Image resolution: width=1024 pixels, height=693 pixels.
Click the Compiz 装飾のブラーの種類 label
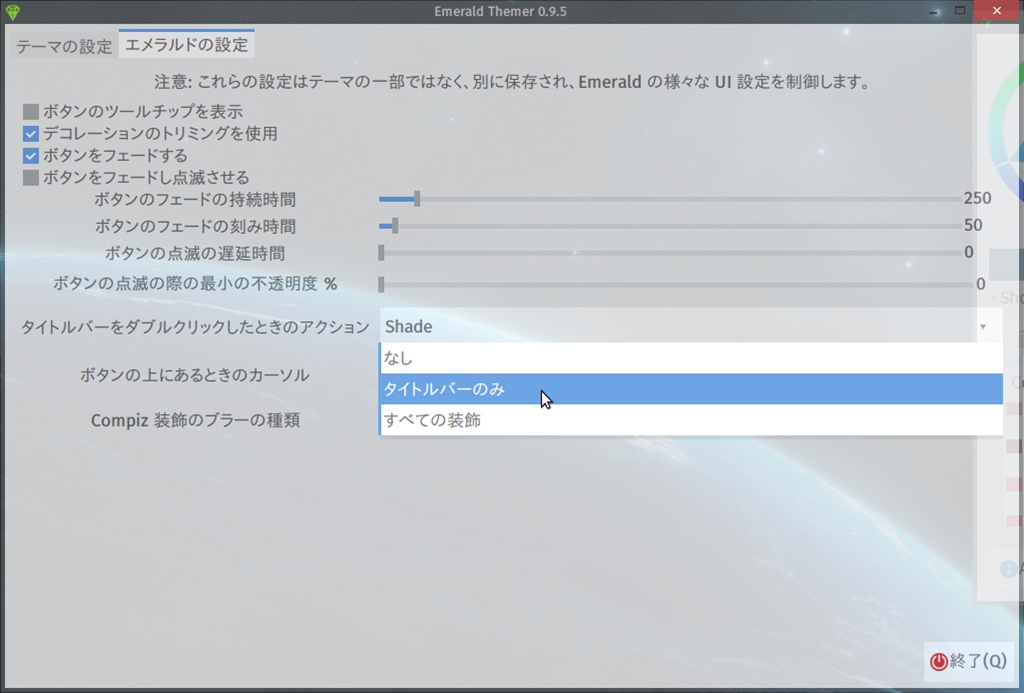tap(195, 420)
